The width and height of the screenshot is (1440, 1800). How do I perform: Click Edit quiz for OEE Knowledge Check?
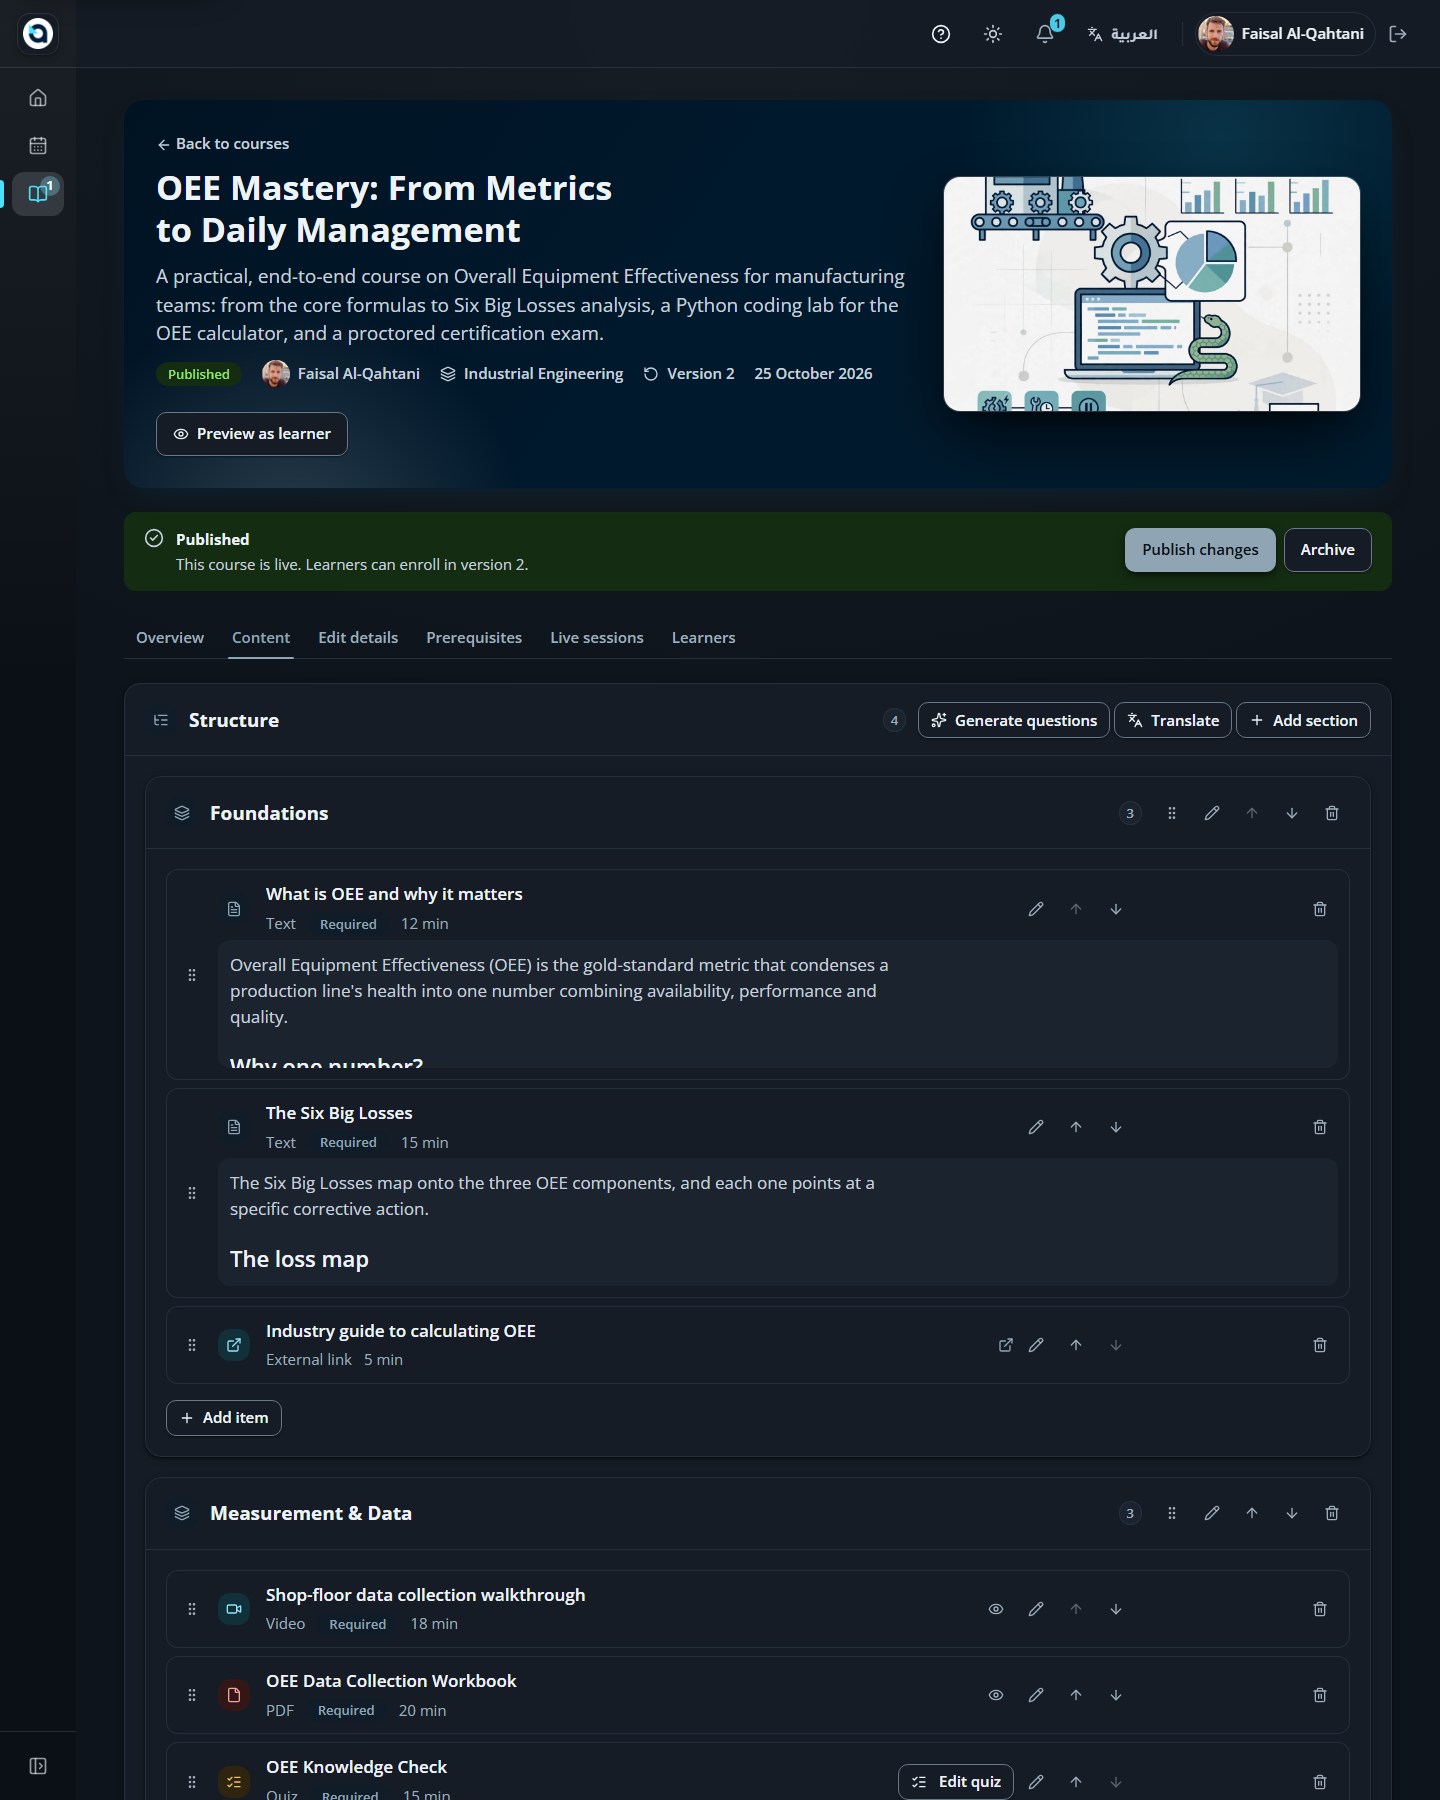(x=956, y=1782)
